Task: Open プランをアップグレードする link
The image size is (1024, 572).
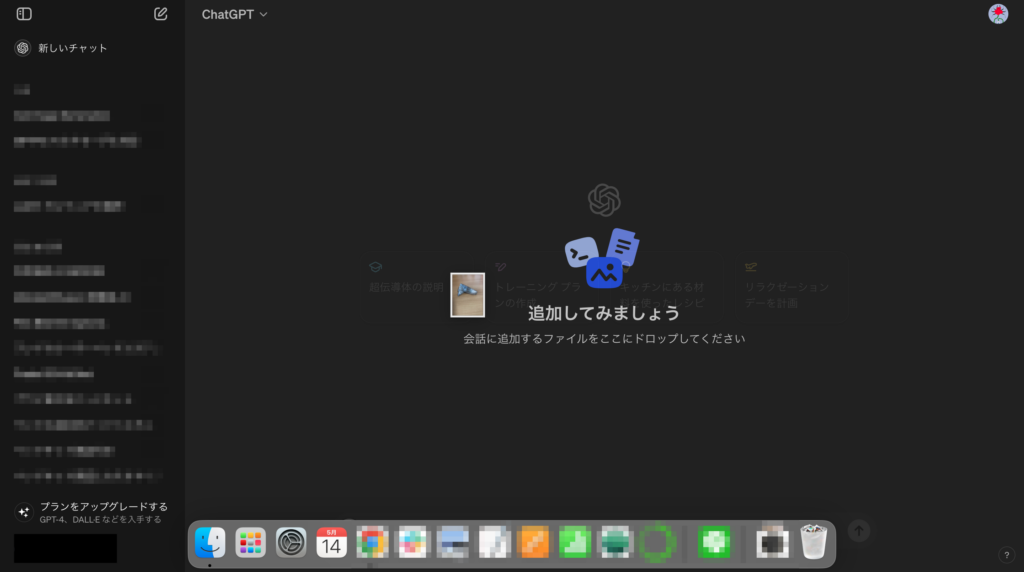Action: click(104, 507)
